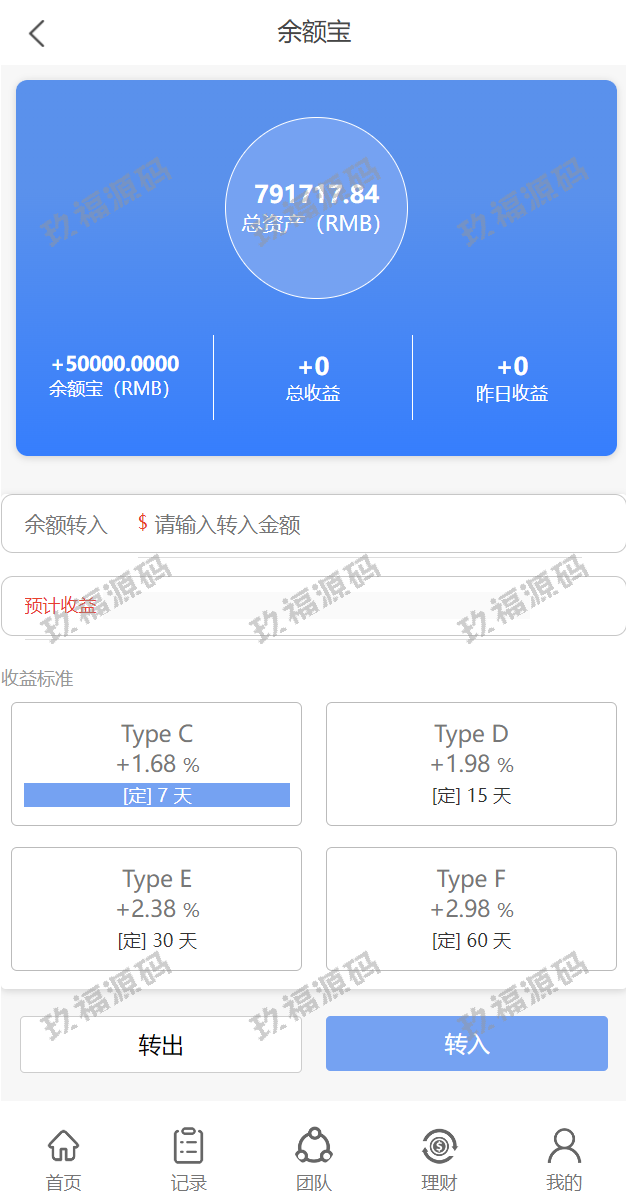Select Type D 15-day plan
Screen dimensions: 626x1191
click(471, 763)
